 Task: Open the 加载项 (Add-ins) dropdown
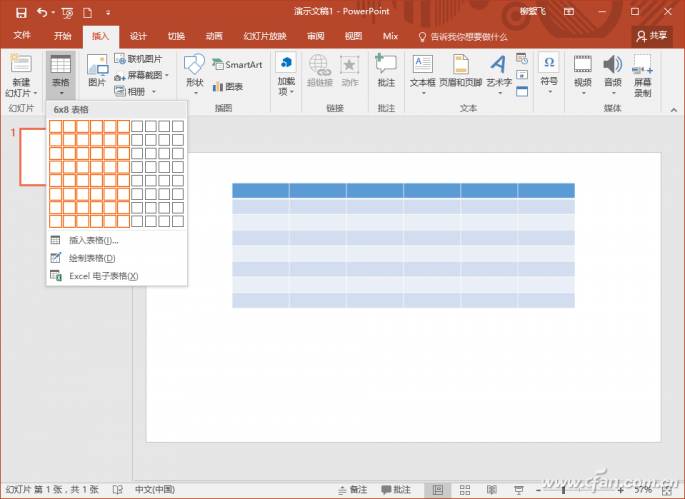pos(286,74)
